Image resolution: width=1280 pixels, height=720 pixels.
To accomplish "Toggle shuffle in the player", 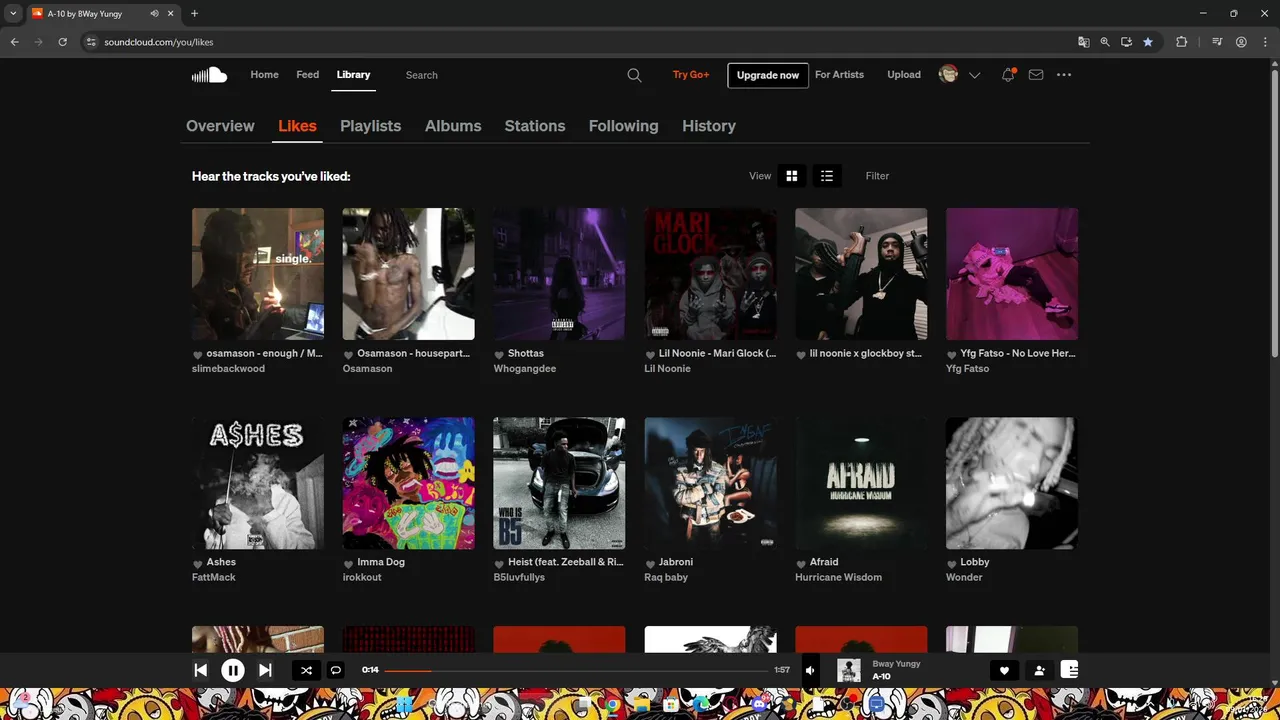I will tap(306, 671).
